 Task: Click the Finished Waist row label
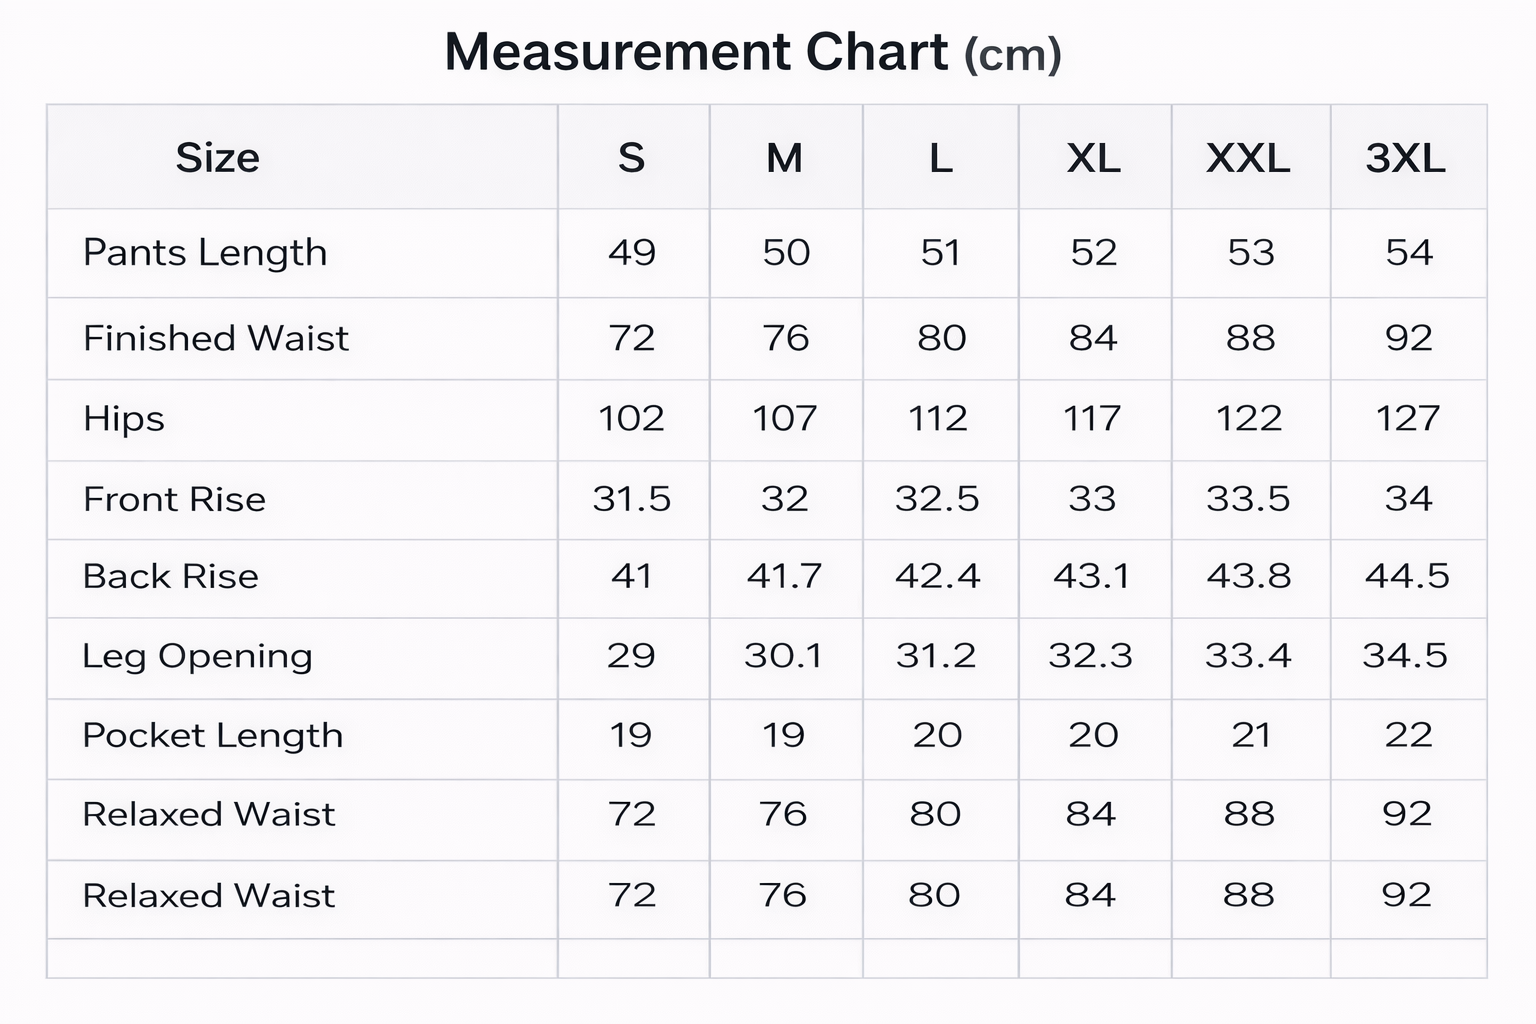(x=216, y=338)
